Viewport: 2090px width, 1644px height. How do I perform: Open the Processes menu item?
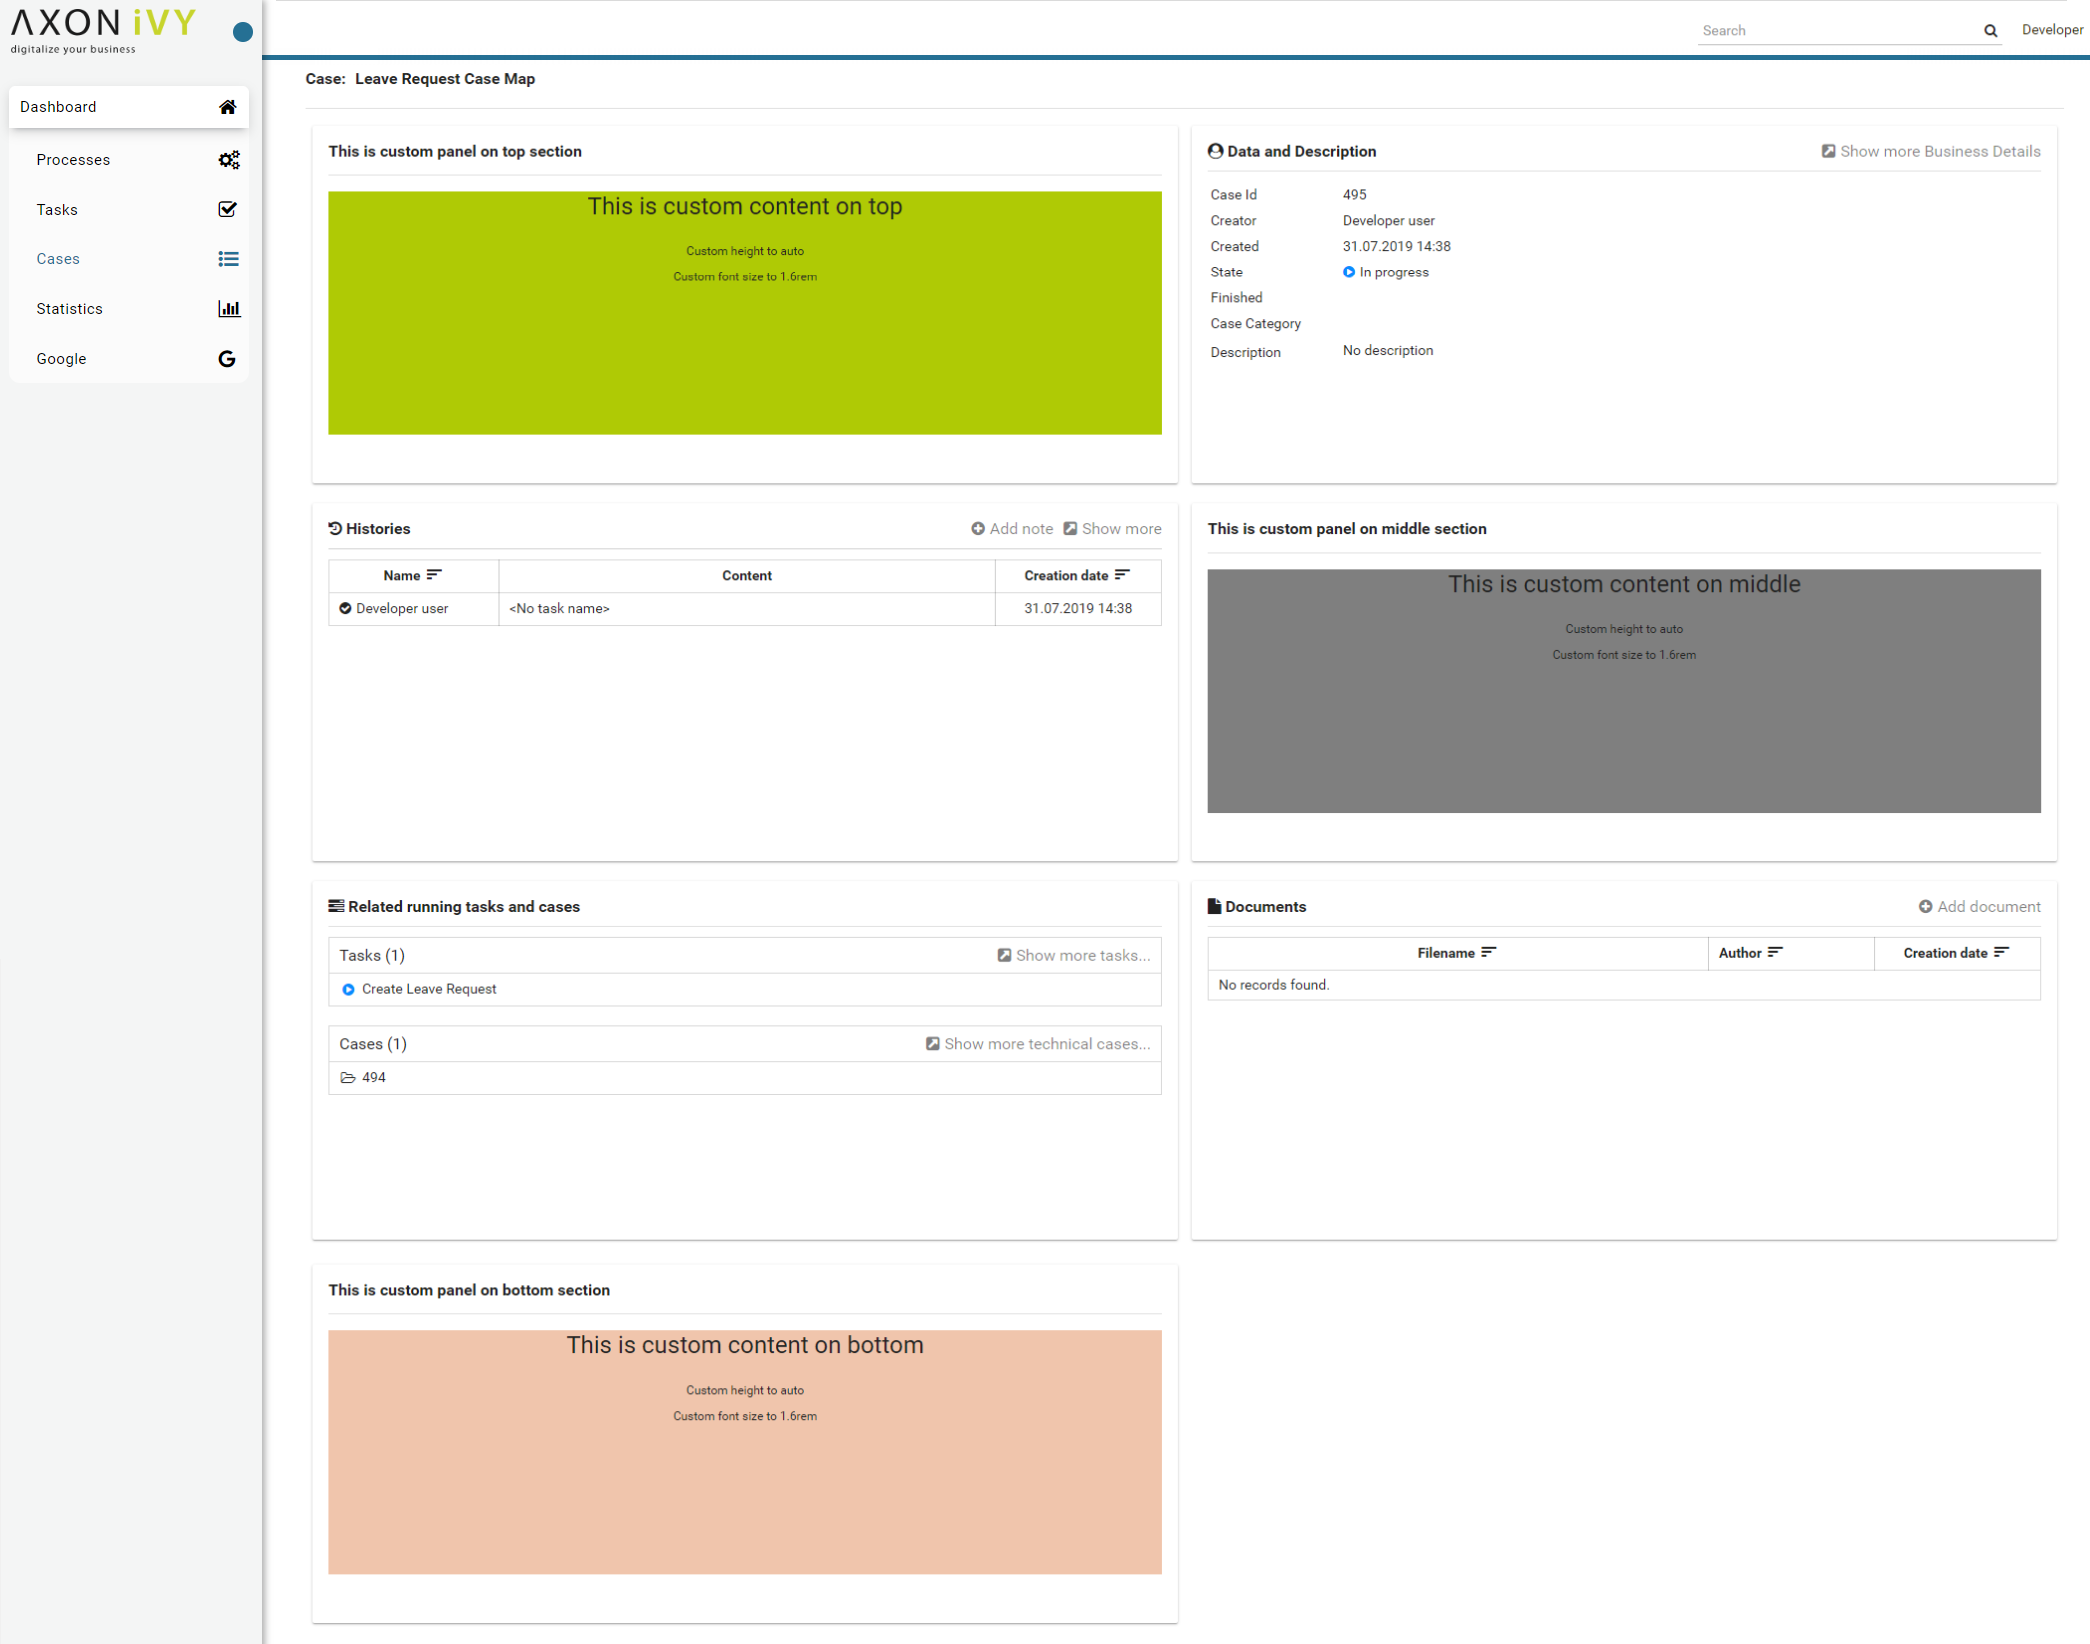(73, 160)
